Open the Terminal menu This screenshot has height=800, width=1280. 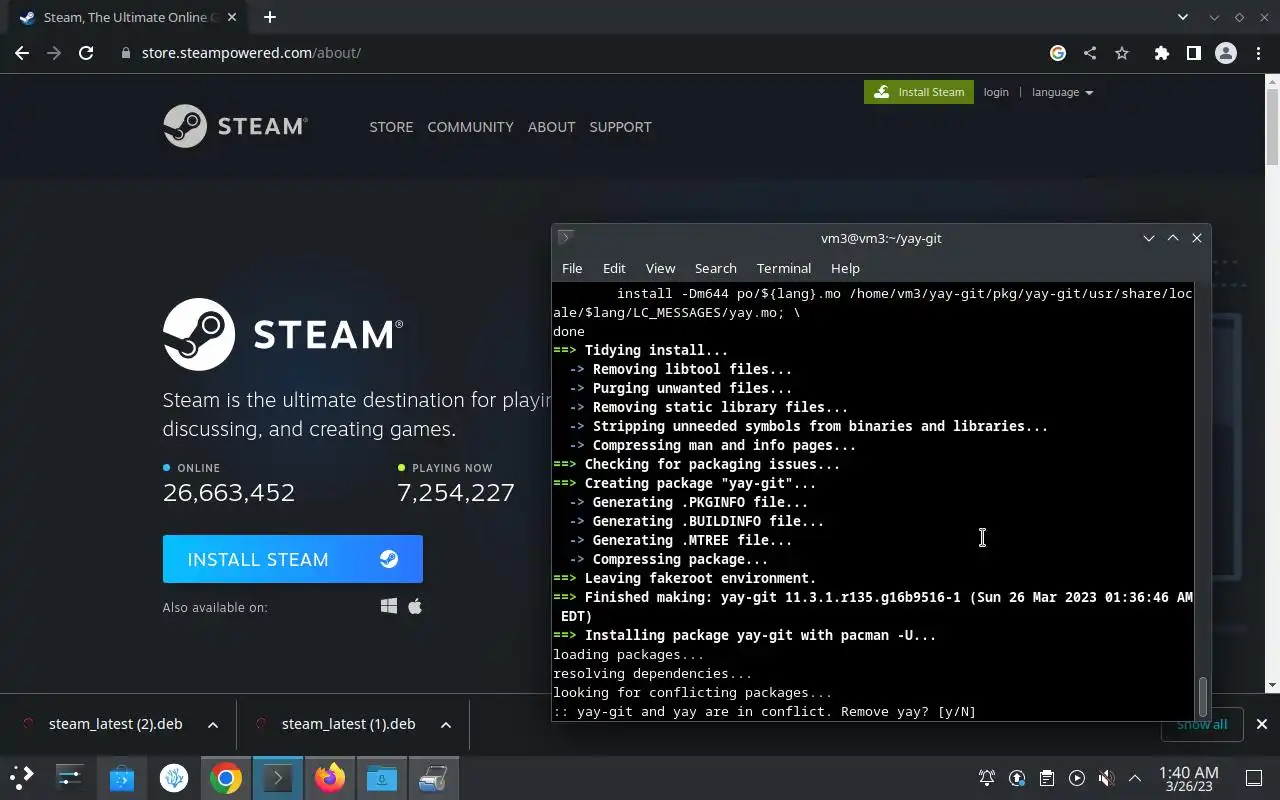click(x=784, y=268)
